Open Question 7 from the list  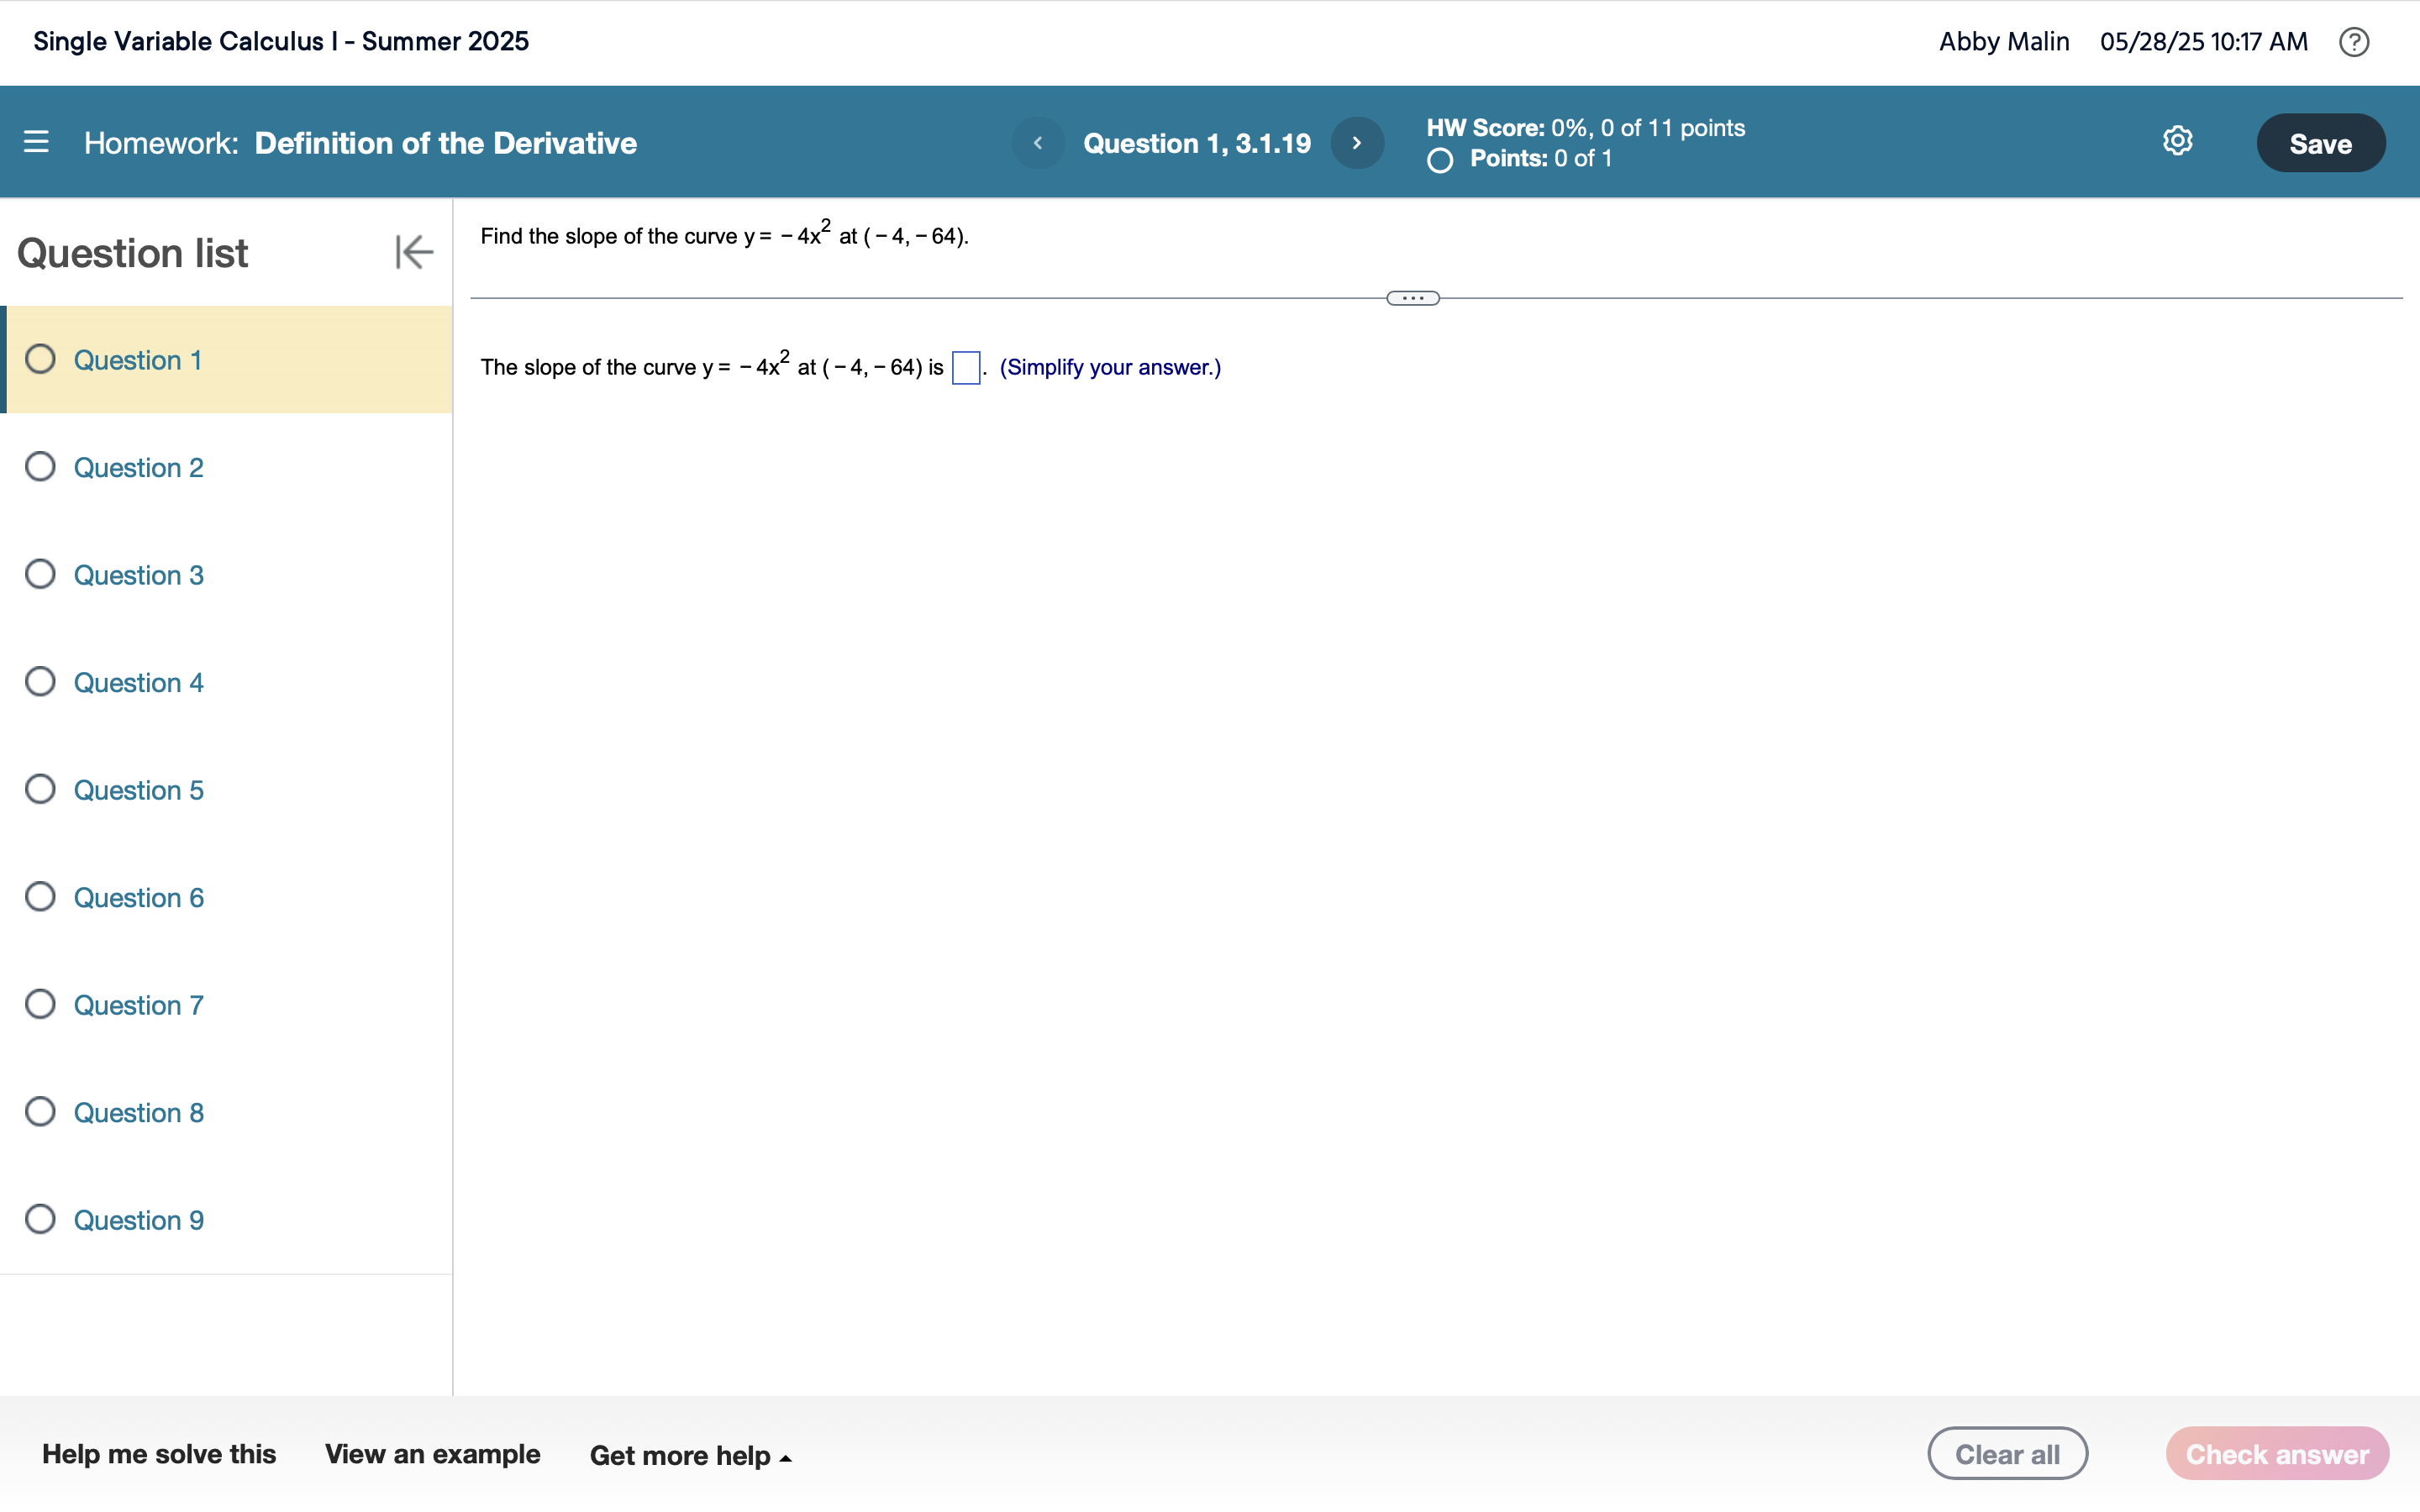[x=138, y=1005]
